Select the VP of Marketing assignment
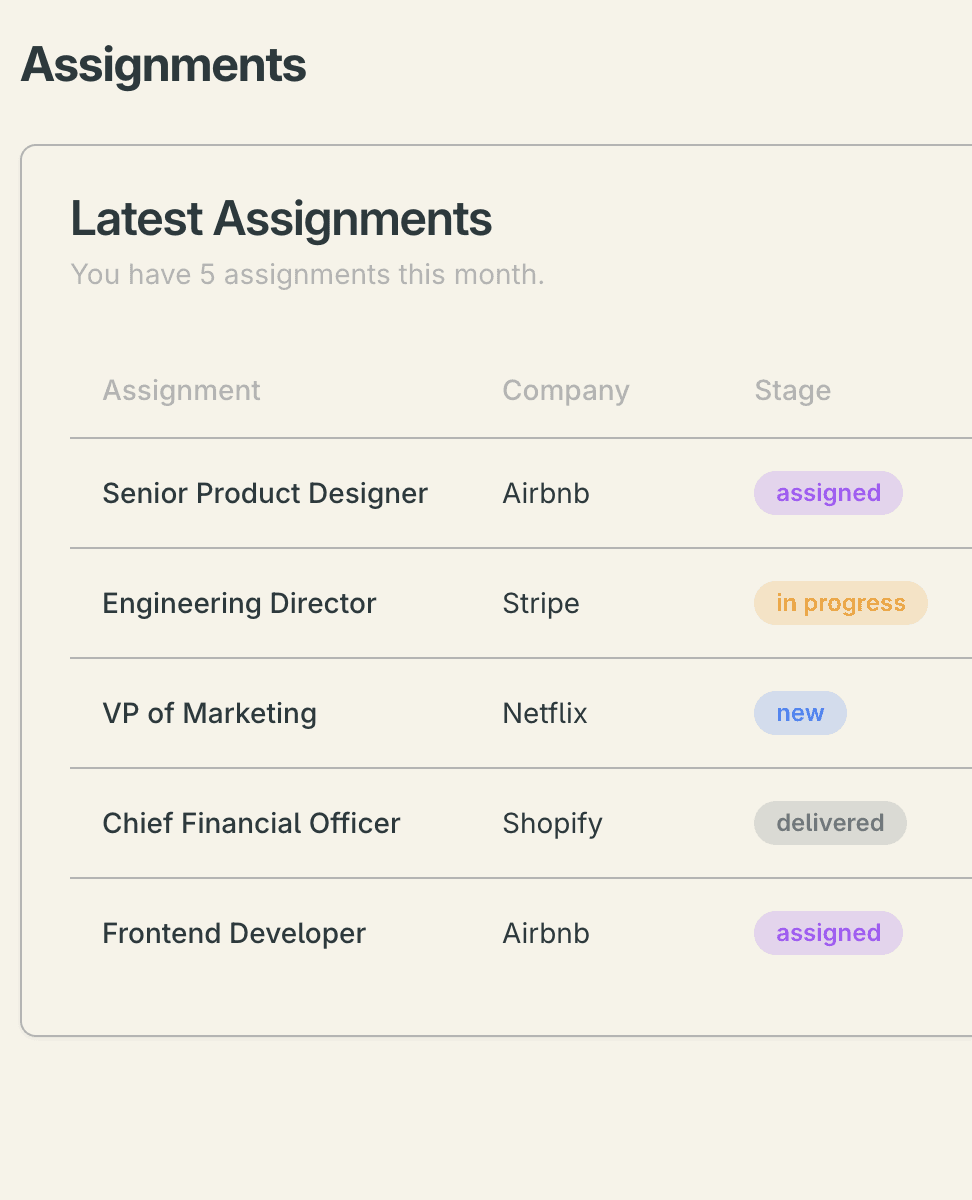972x1200 pixels. click(x=209, y=713)
